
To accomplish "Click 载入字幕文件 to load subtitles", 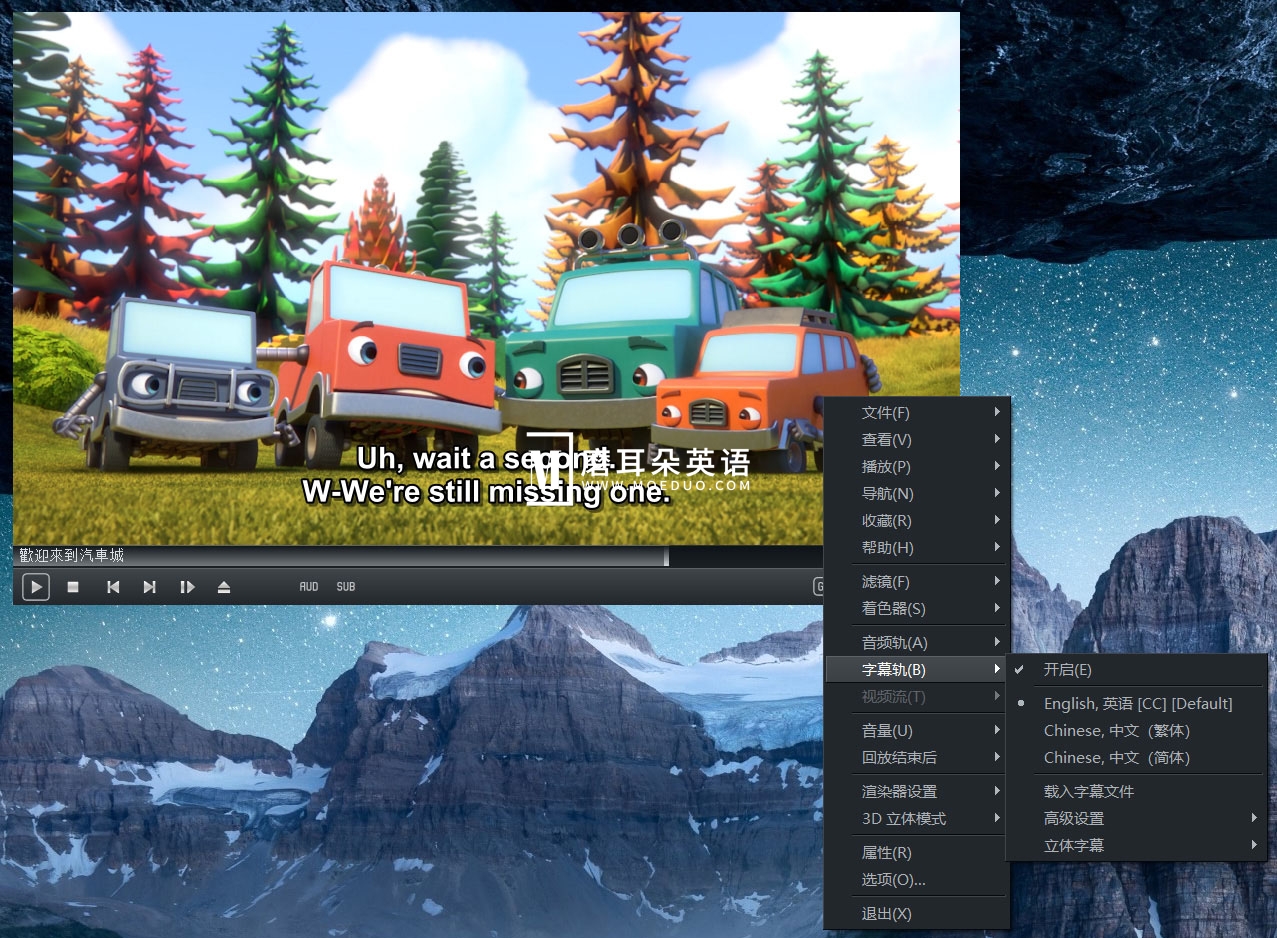I will (x=1088, y=792).
